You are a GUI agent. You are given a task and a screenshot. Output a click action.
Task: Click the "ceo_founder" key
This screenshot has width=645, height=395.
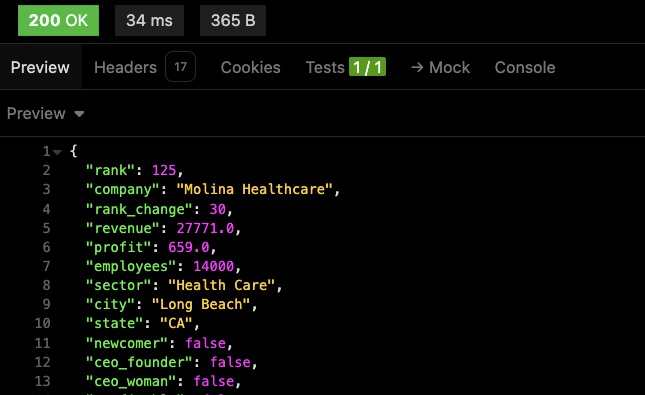tap(139, 362)
